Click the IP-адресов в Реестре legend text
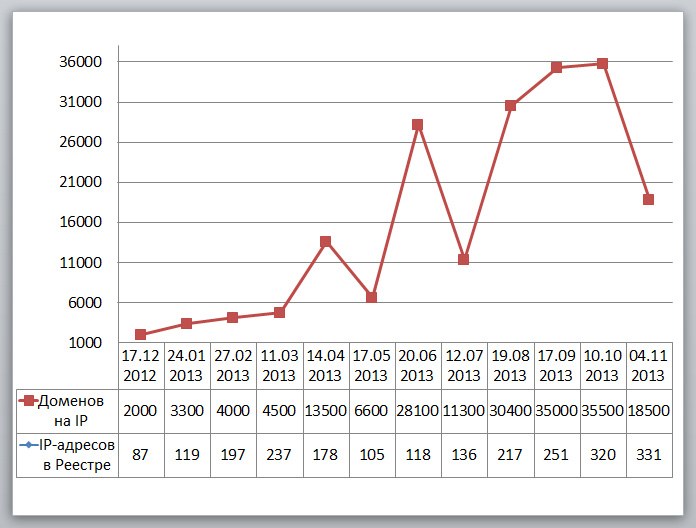 (74, 455)
